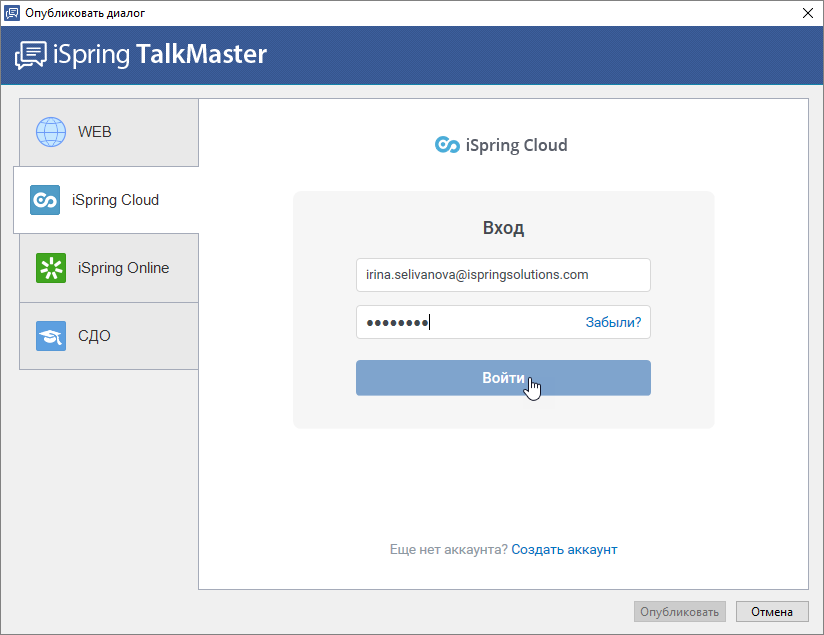Click the Забыли? password recovery link

(x=613, y=322)
